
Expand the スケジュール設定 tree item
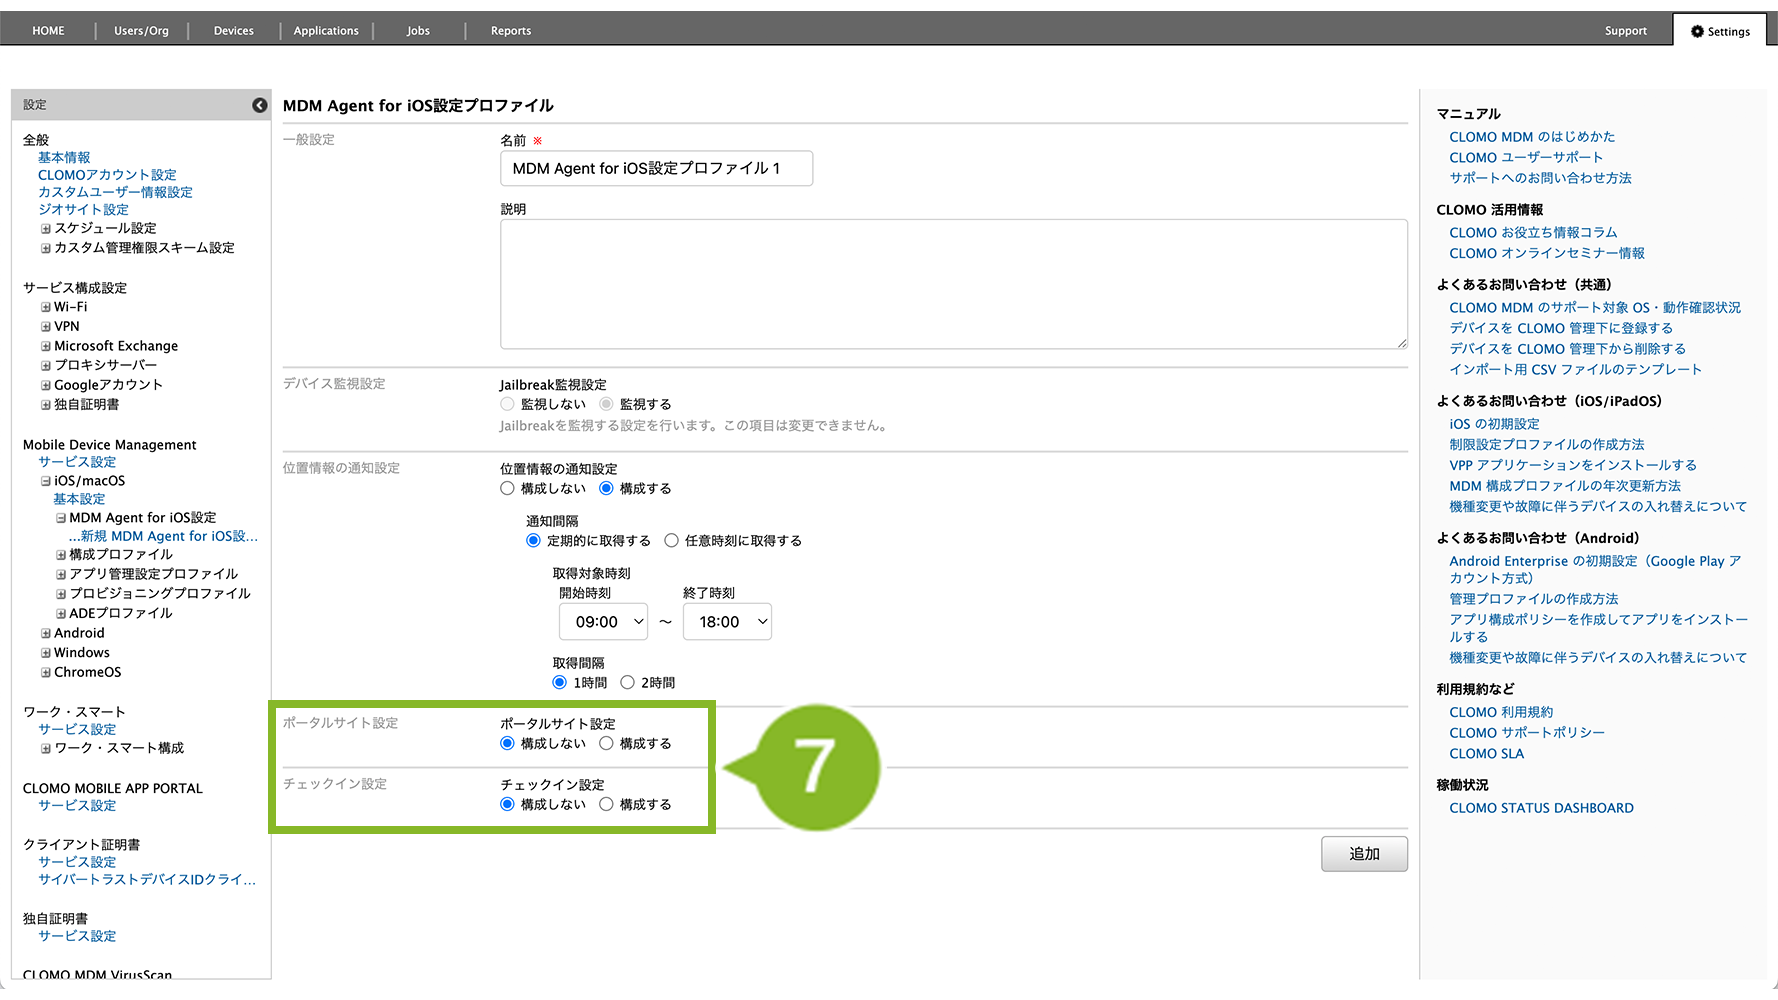point(45,229)
